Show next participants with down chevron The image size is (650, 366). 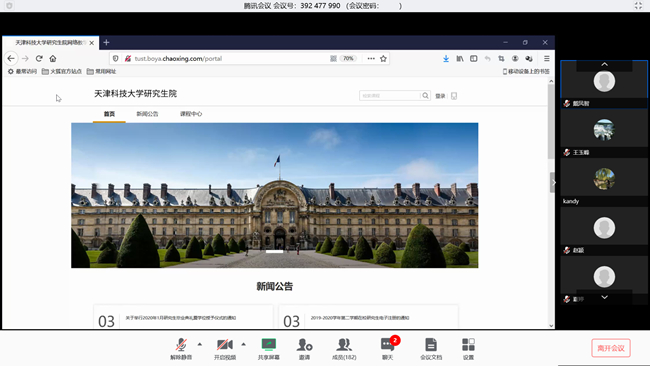point(604,297)
